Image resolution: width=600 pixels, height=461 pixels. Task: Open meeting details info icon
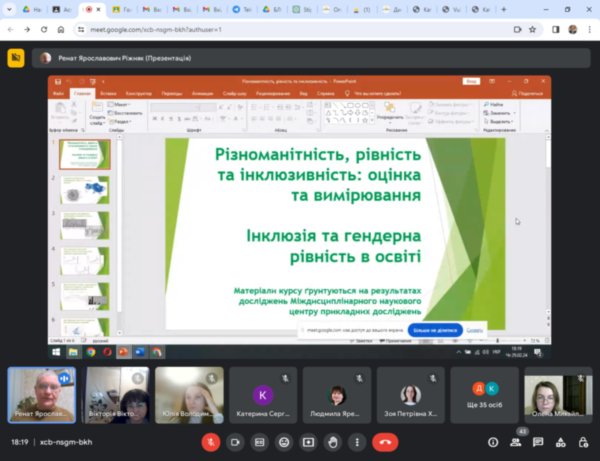click(x=493, y=441)
